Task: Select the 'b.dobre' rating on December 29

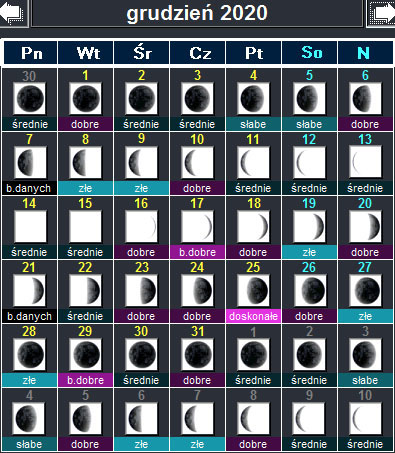Action: (85, 380)
